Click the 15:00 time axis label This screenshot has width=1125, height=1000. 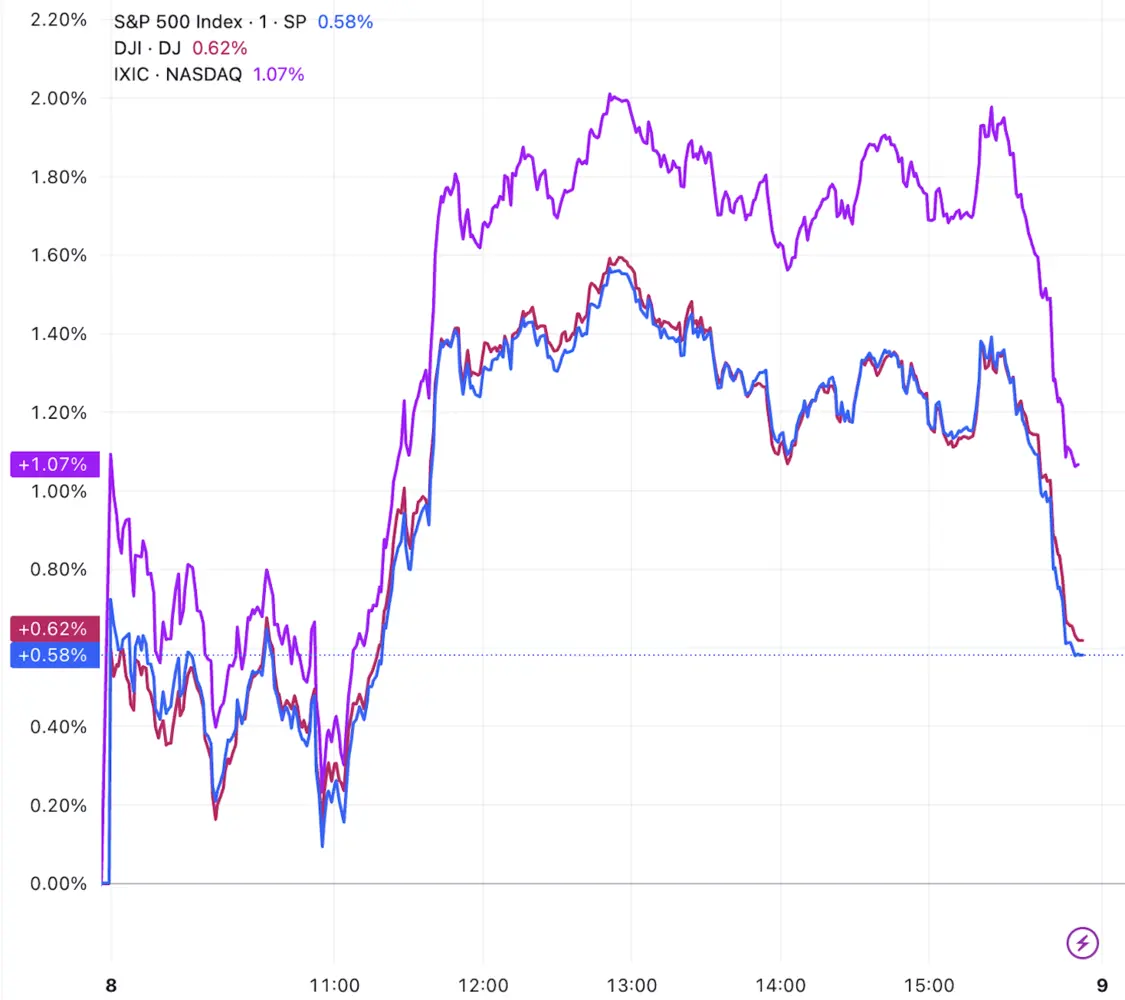929,986
